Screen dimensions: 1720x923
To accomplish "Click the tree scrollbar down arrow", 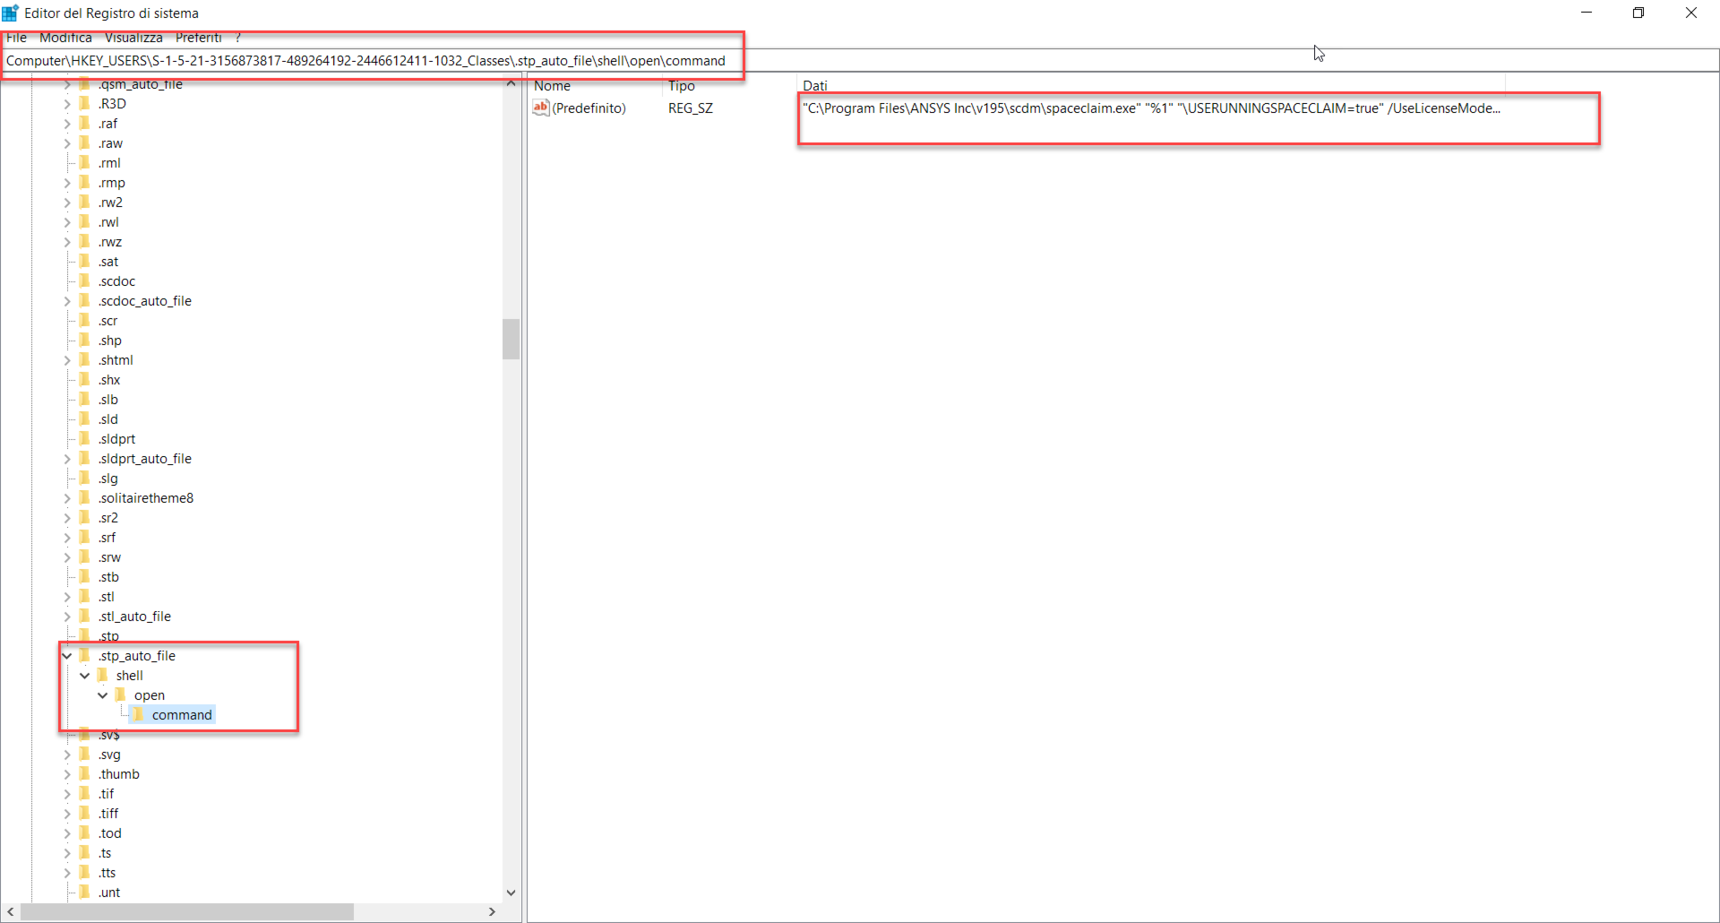I will 511,893.
